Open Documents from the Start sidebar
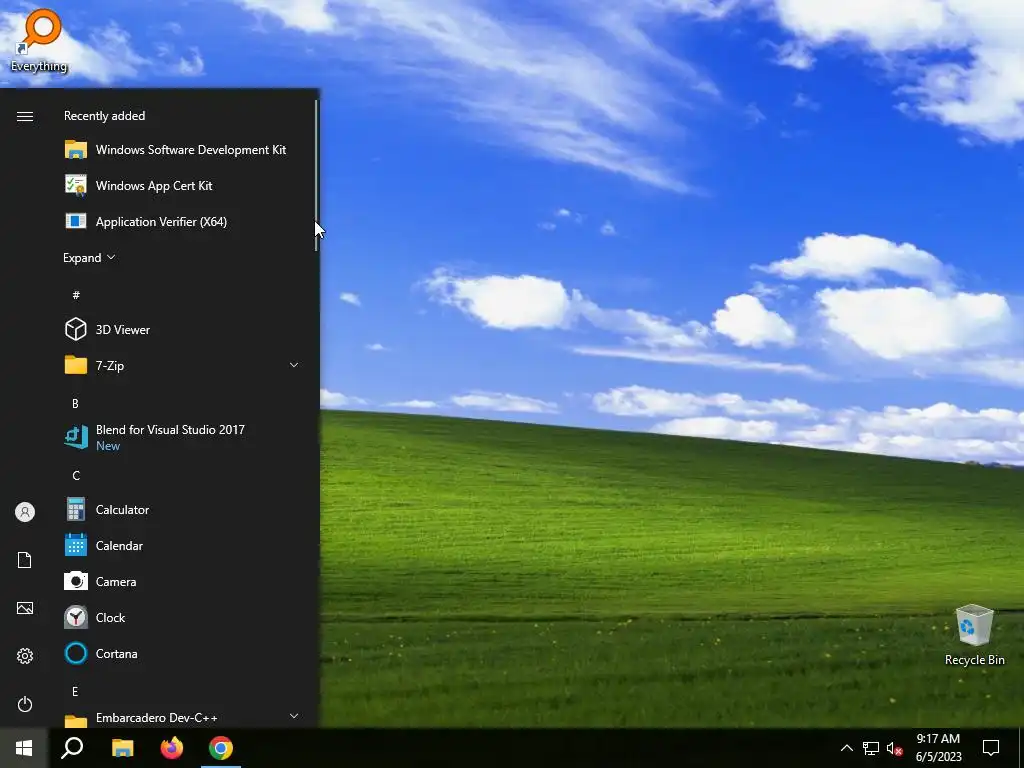This screenshot has width=1024, height=768. click(x=25, y=560)
